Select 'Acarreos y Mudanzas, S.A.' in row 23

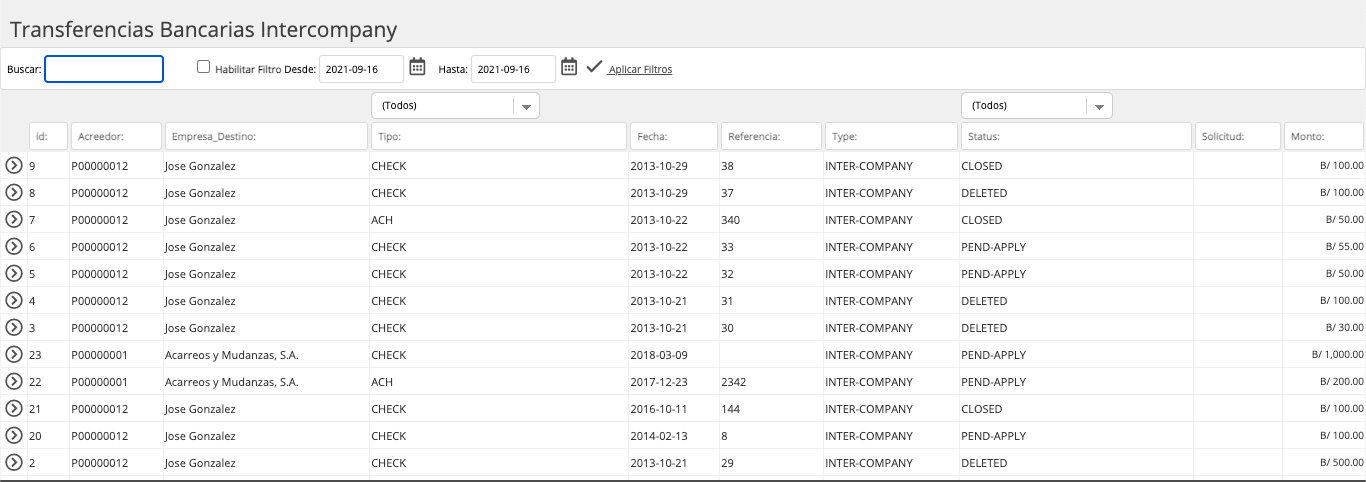pos(231,355)
